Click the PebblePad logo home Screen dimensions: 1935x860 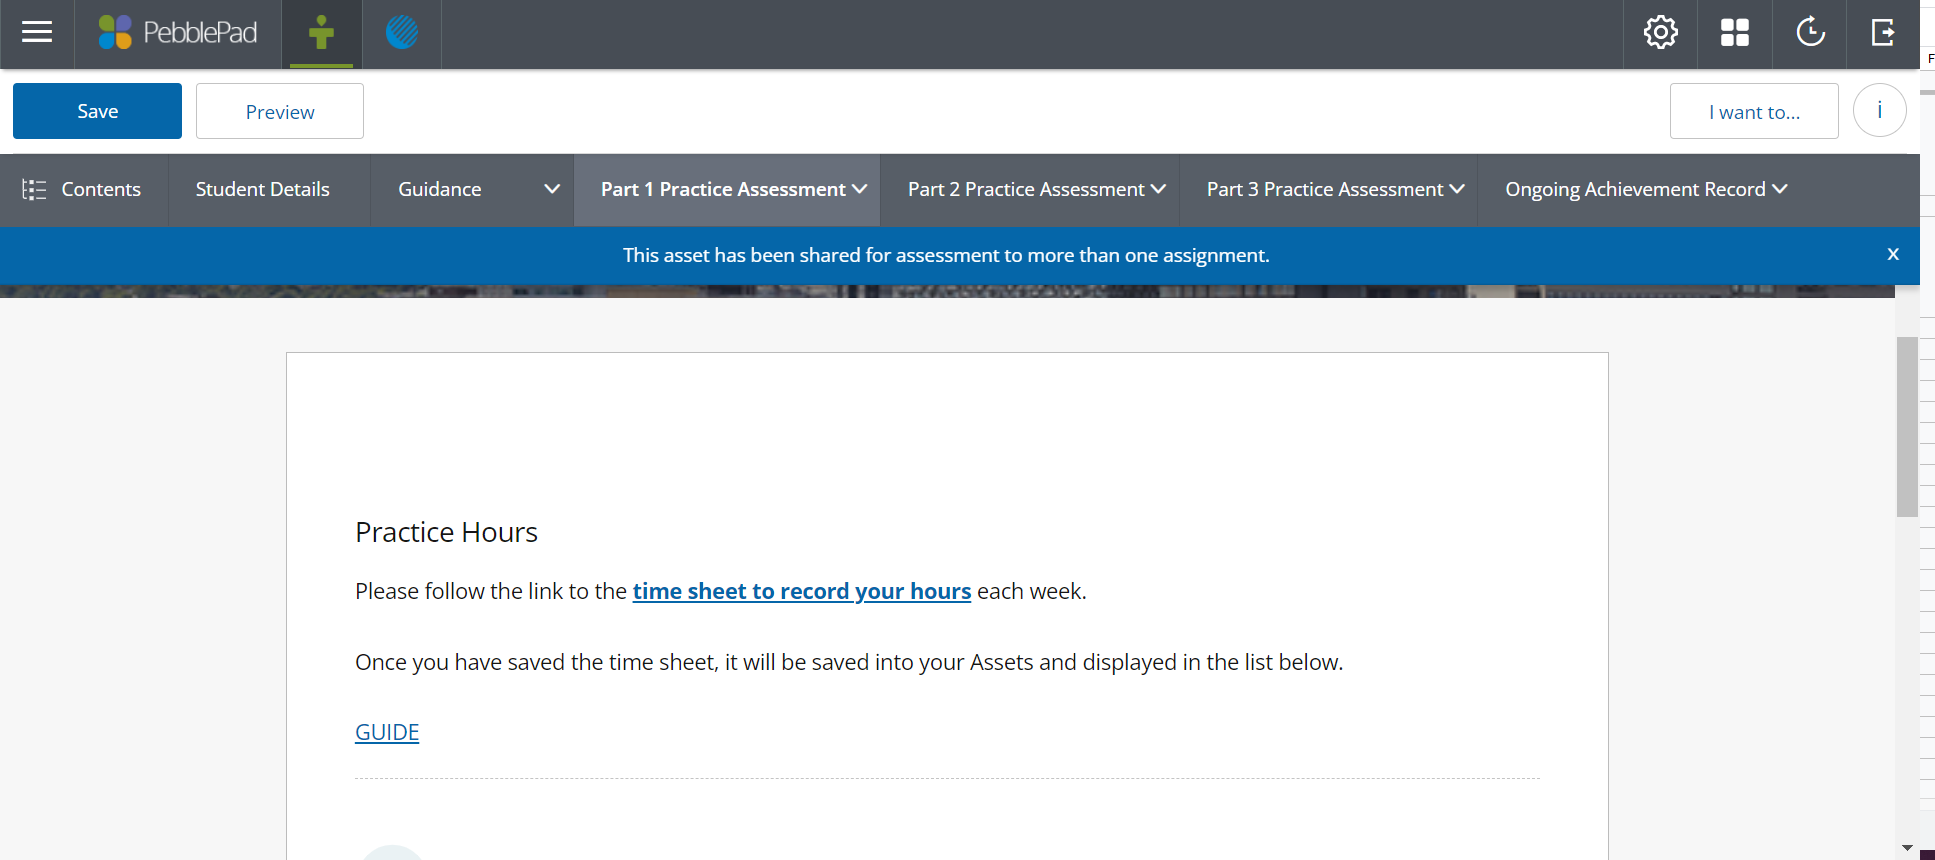pyautogui.click(x=178, y=33)
